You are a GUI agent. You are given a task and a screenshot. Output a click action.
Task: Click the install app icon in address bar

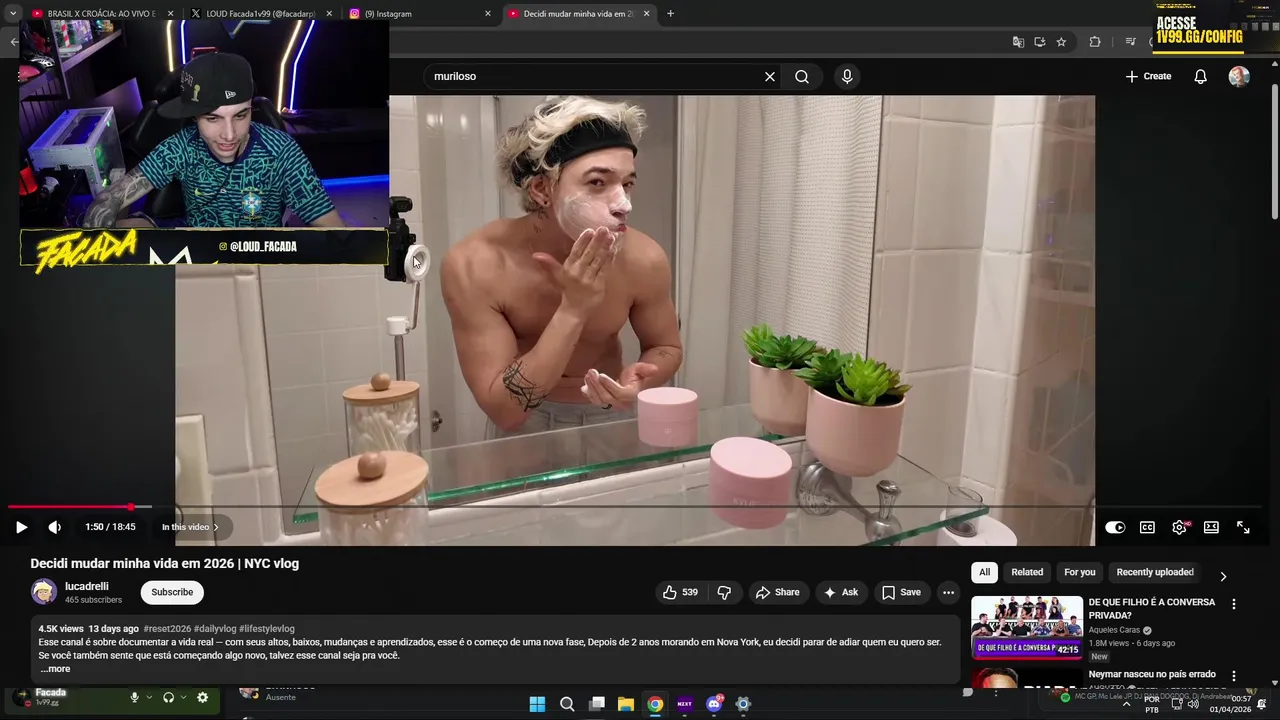1040,42
